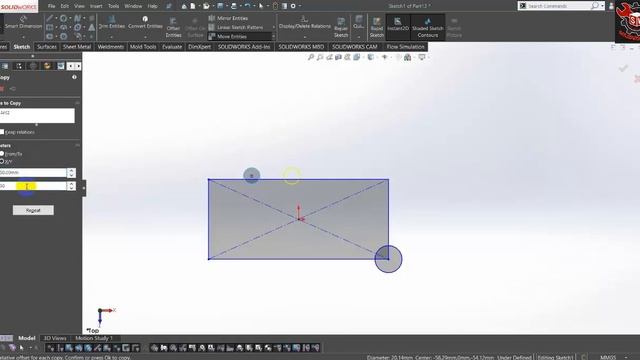Select the Corner Rectangle sketch tool
The width and height of the screenshot is (640, 360).
(x=49, y=27)
